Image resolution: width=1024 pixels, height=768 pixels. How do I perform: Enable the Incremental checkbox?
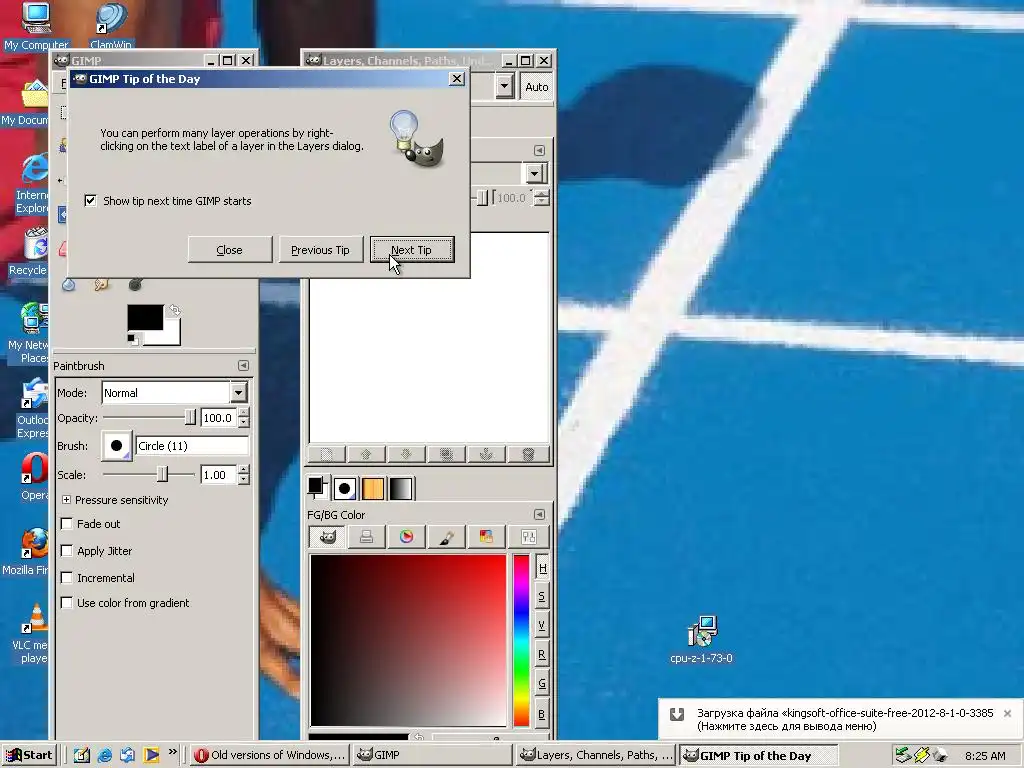tap(66, 578)
